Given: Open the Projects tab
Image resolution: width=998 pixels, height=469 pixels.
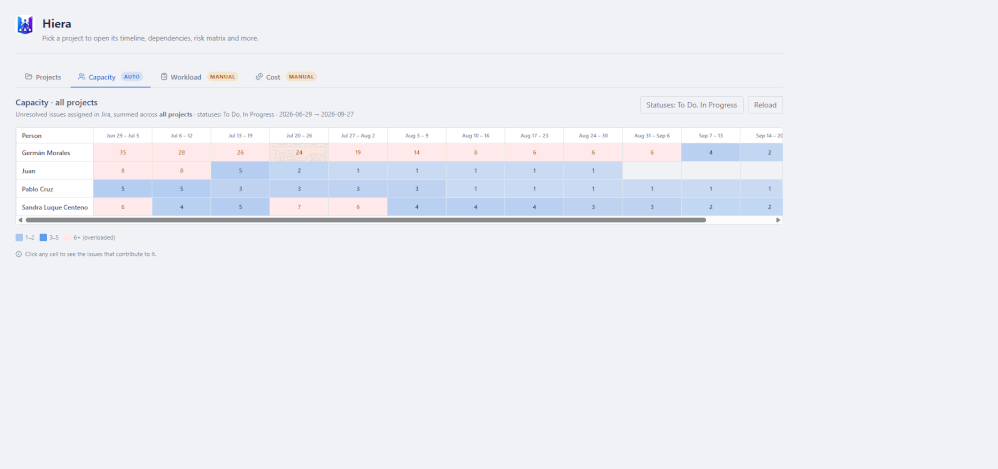Looking at the screenshot, I should (43, 77).
